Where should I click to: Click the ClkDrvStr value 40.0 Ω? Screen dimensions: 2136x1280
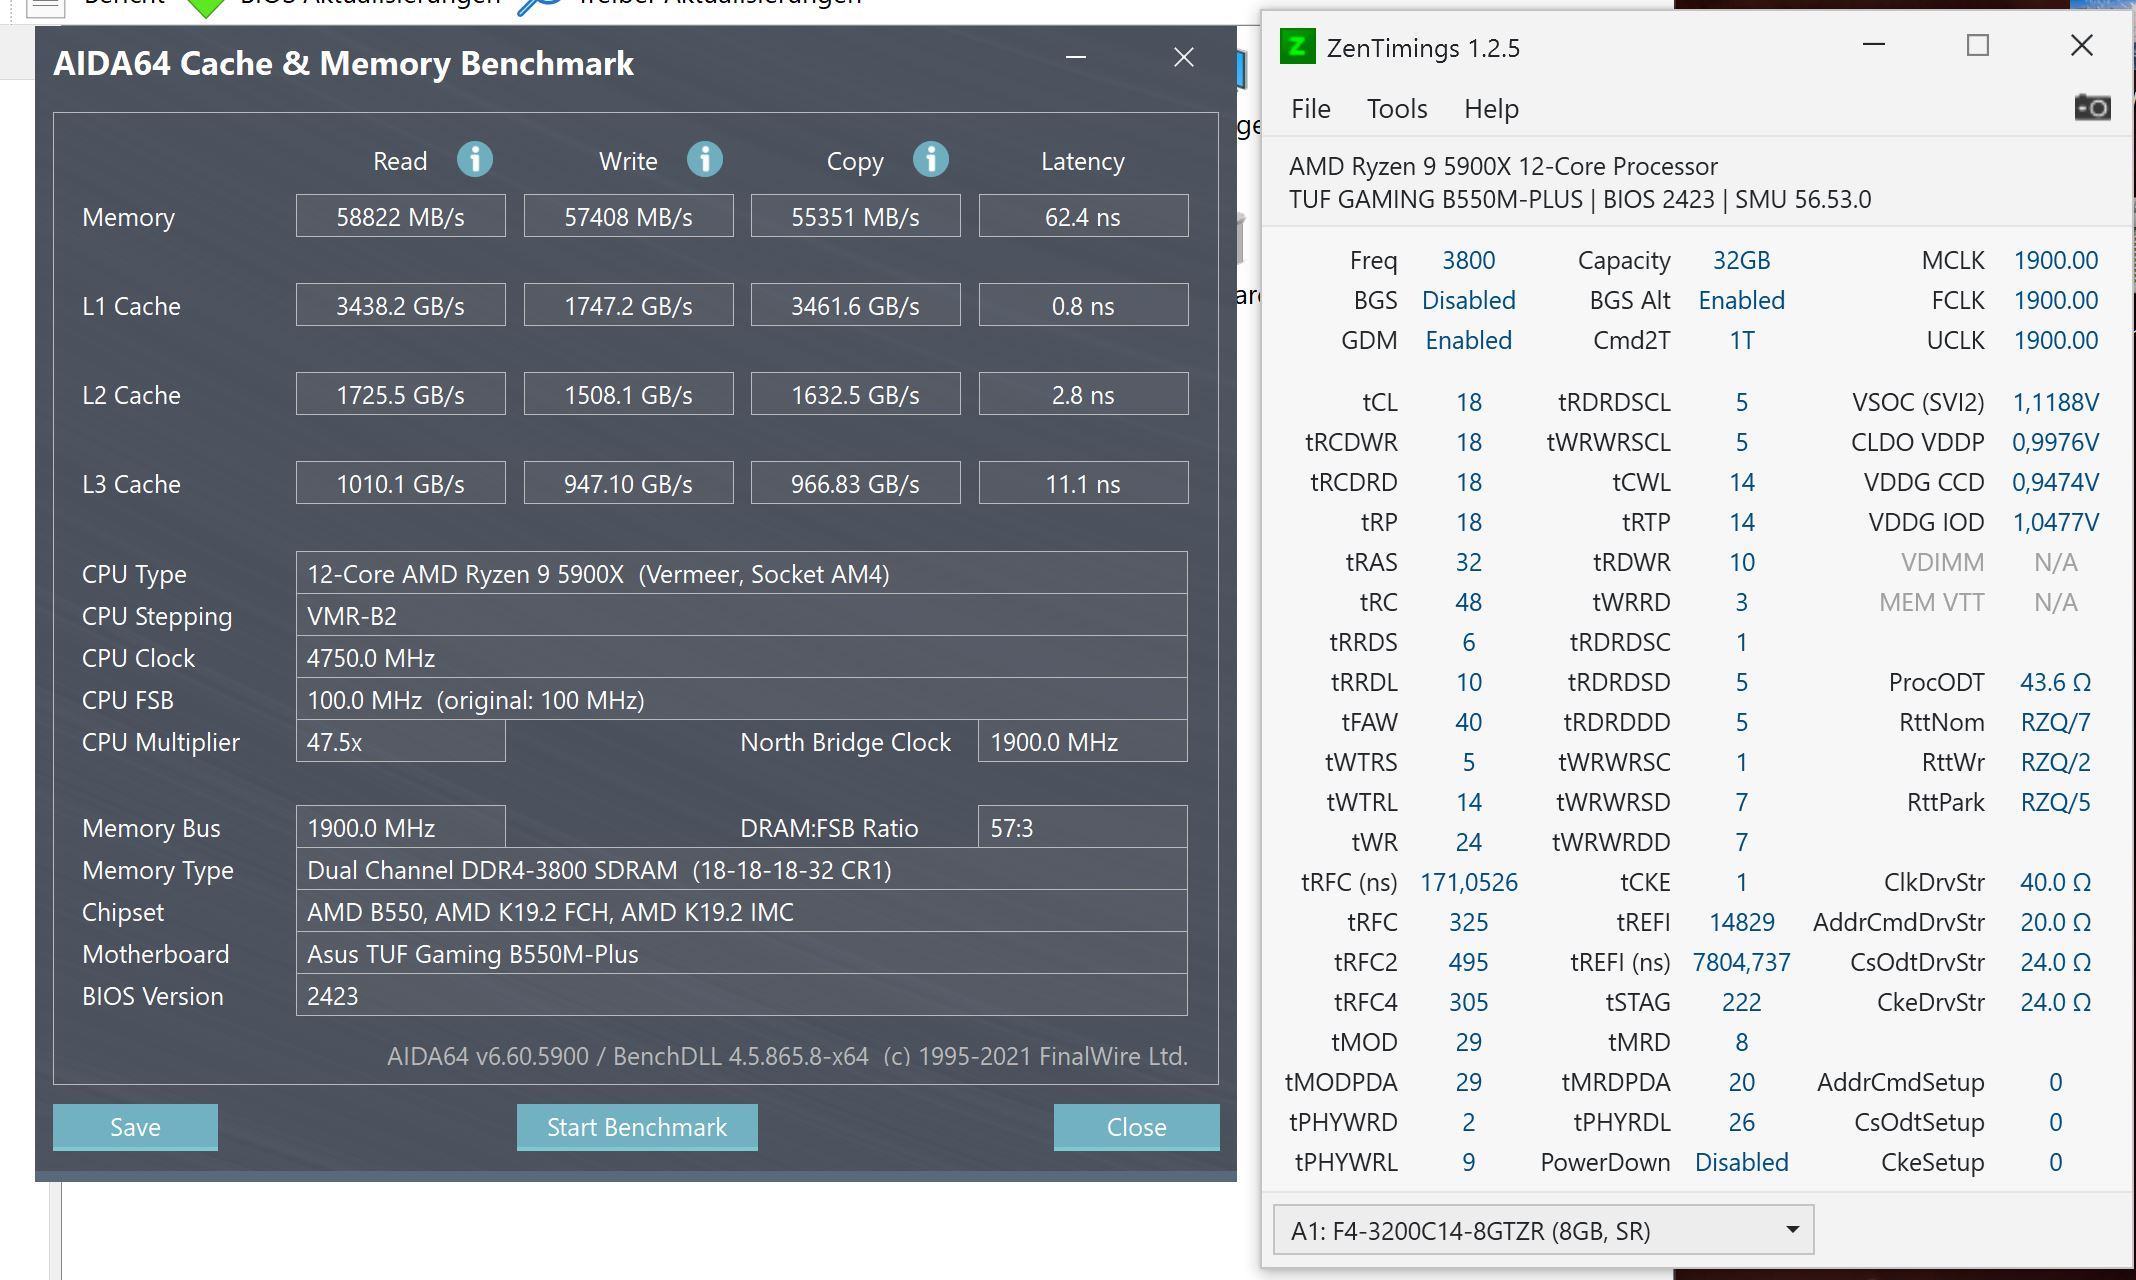coord(2055,882)
